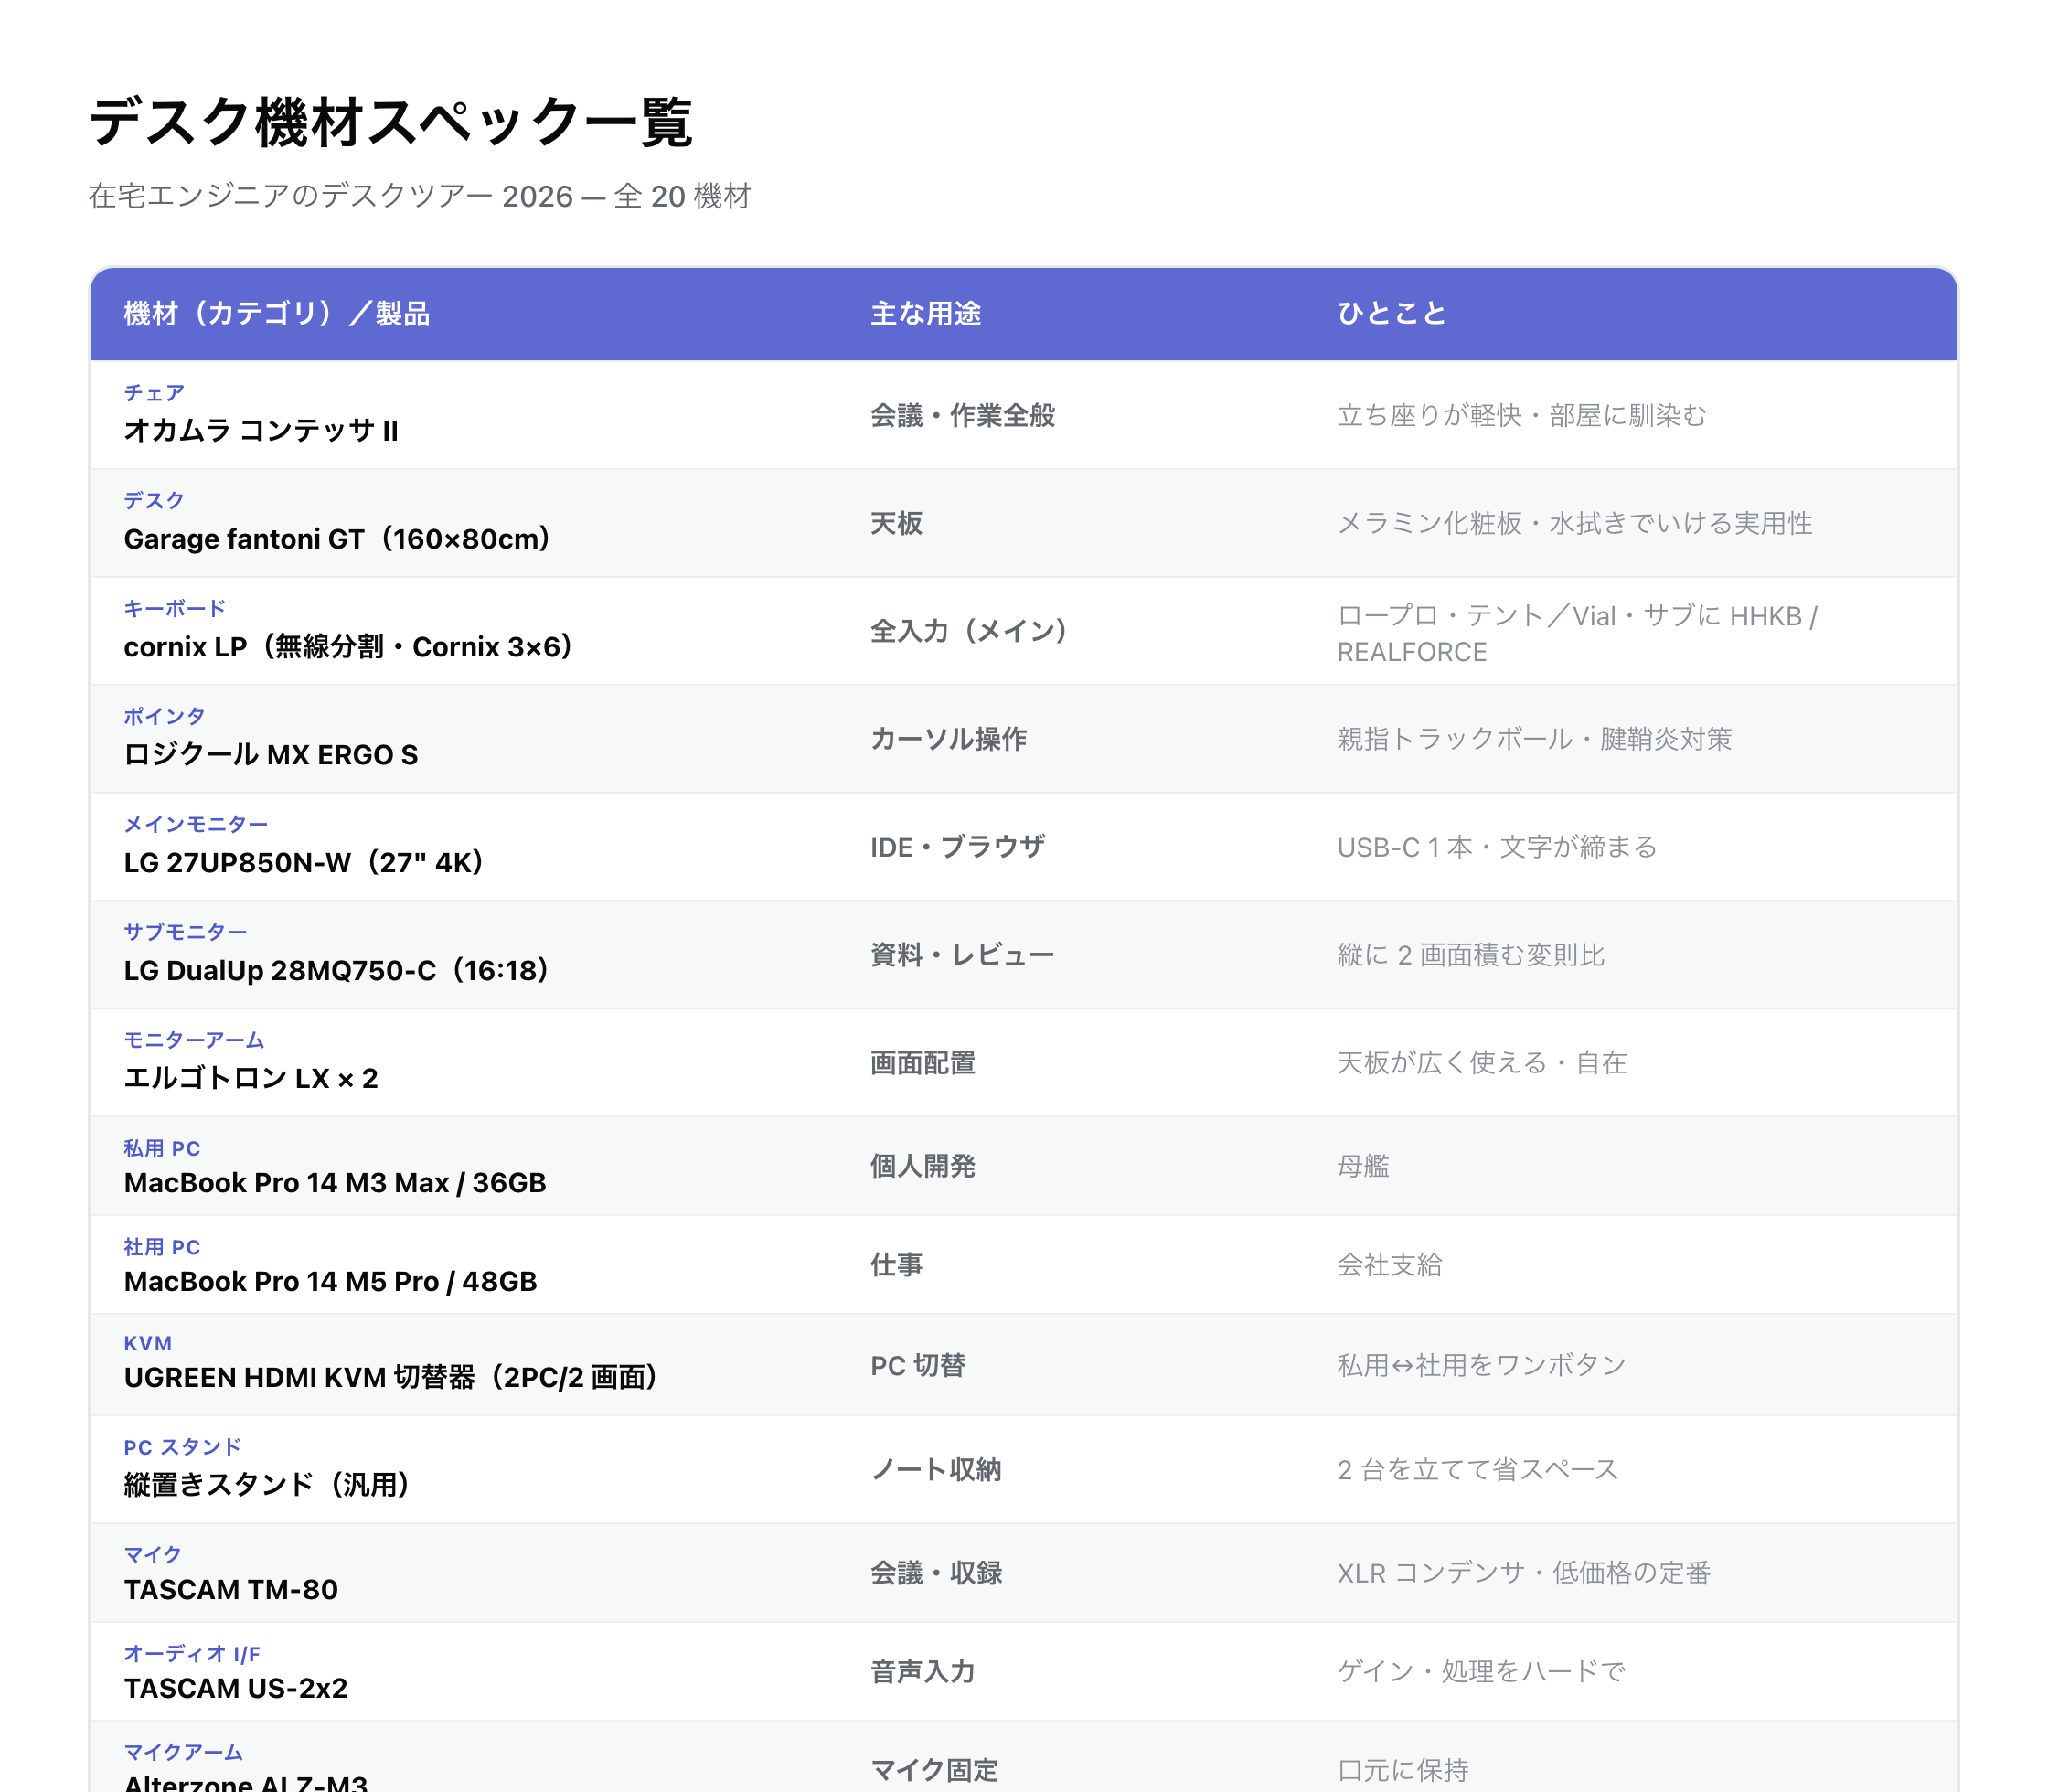The width and height of the screenshot is (2048, 1792).
Task: Click the 天板 usage cell
Action: (x=896, y=523)
